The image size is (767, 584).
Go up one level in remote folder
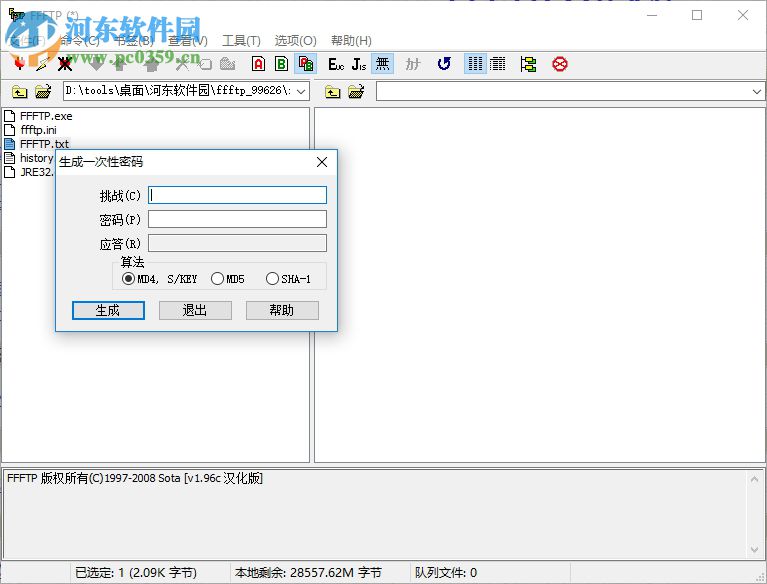pyautogui.click(x=333, y=91)
